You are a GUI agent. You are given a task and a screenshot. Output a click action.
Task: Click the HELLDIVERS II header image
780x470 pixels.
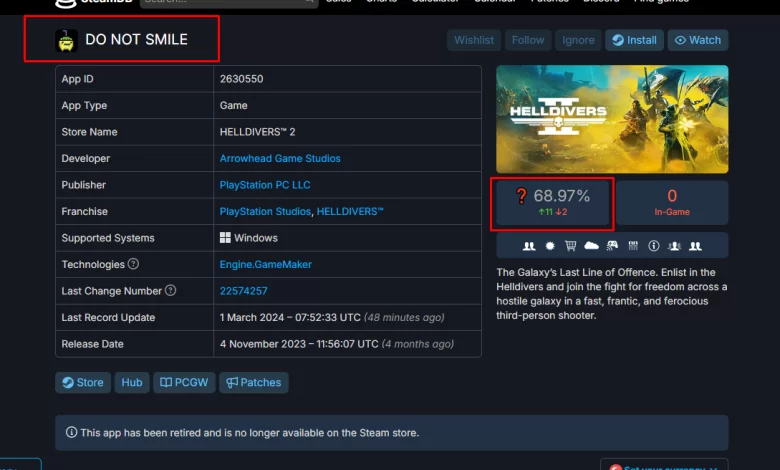point(612,119)
